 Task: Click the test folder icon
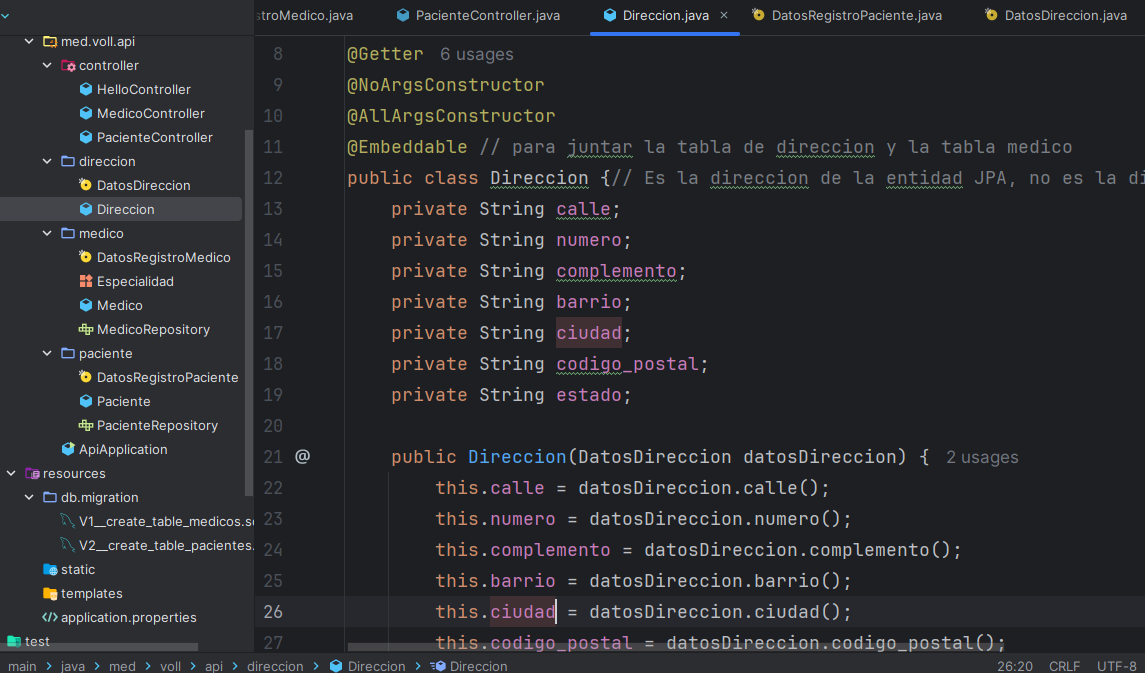(14, 642)
